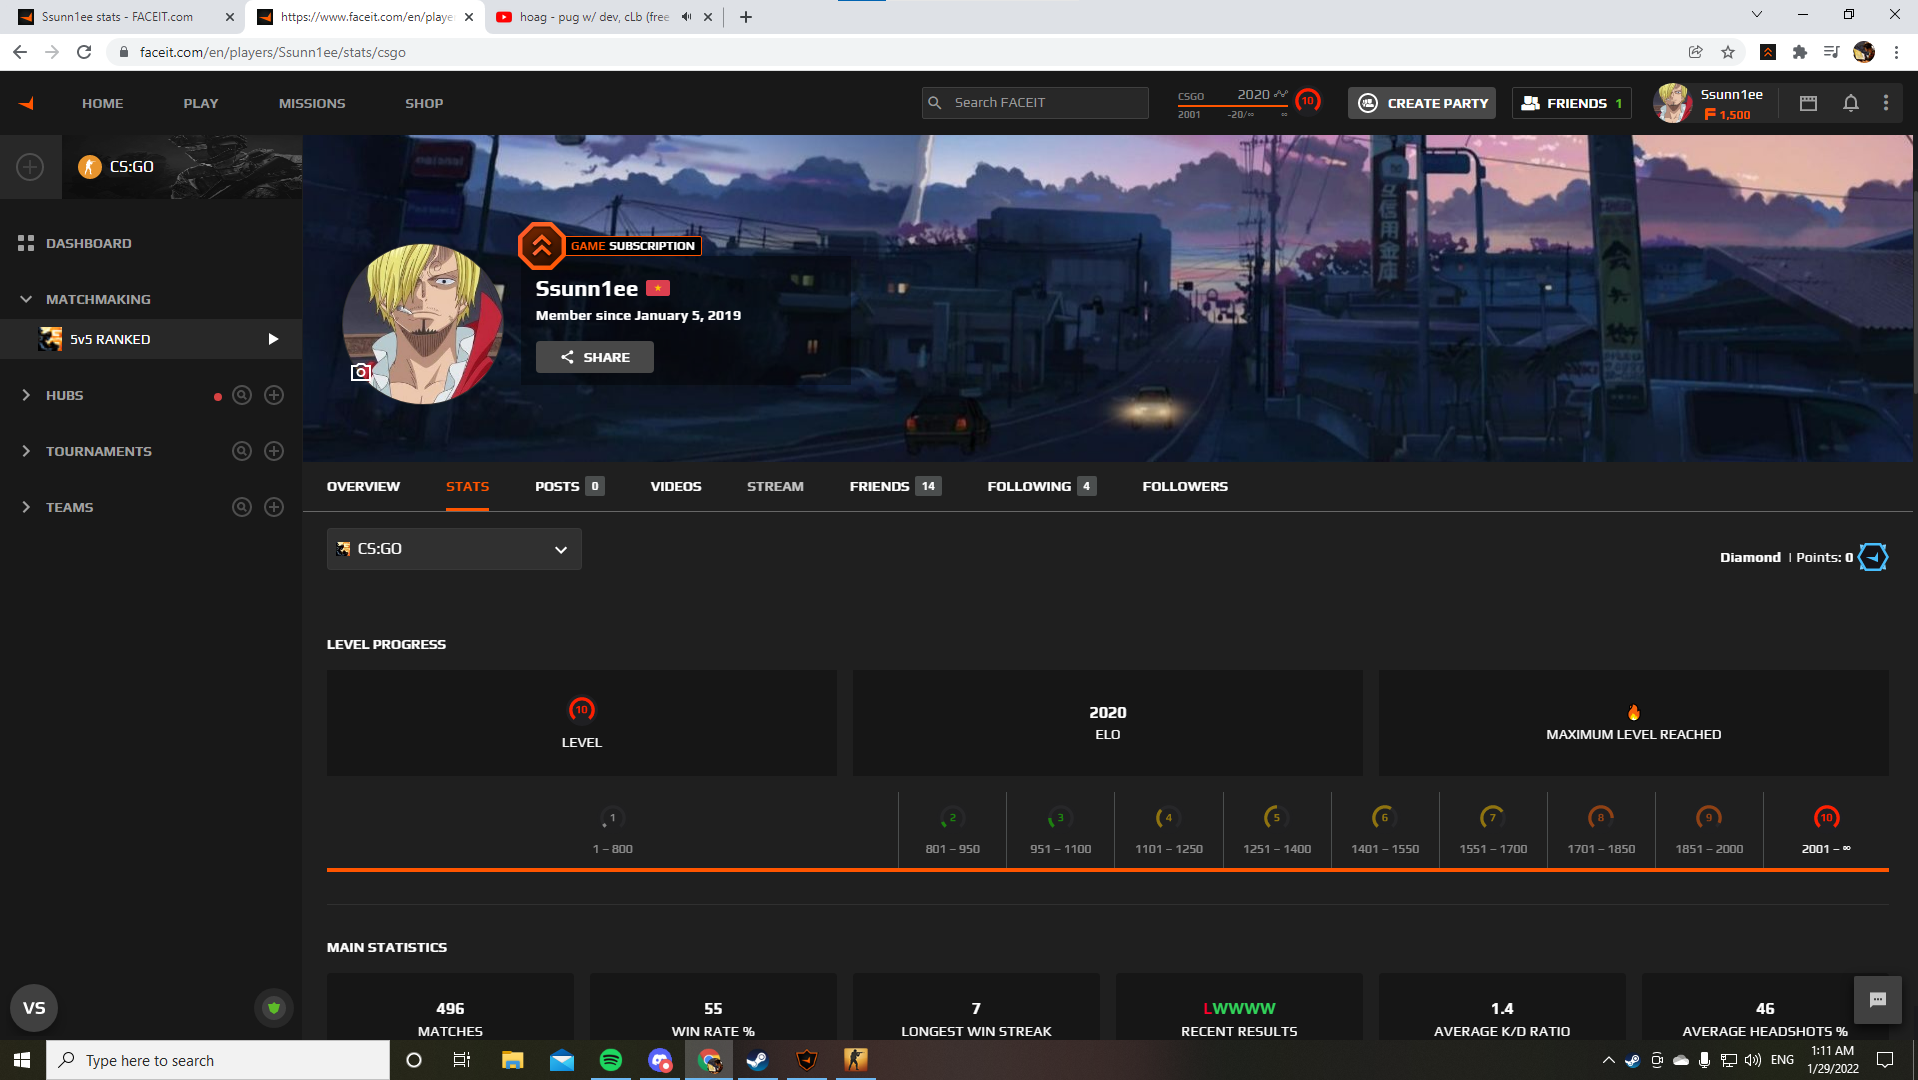Bookmark this page with the star icon
The image size is (1918, 1080).
point(1728,52)
